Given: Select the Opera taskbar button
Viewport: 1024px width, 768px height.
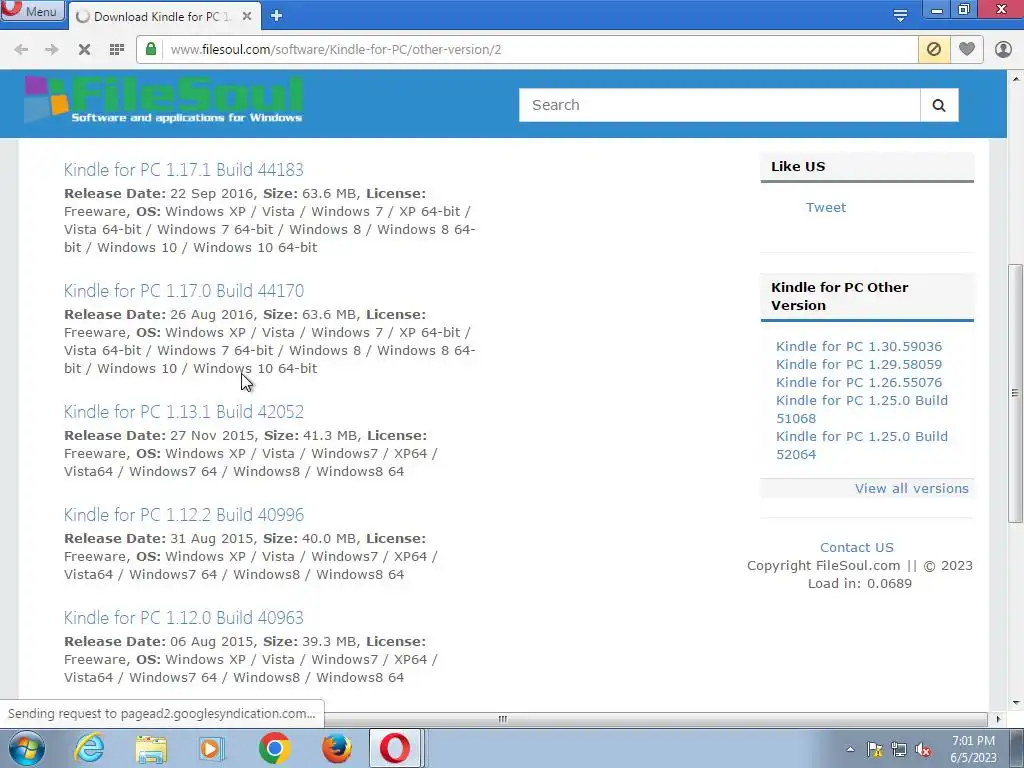Looking at the screenshot, I should [x=396, y=748].
